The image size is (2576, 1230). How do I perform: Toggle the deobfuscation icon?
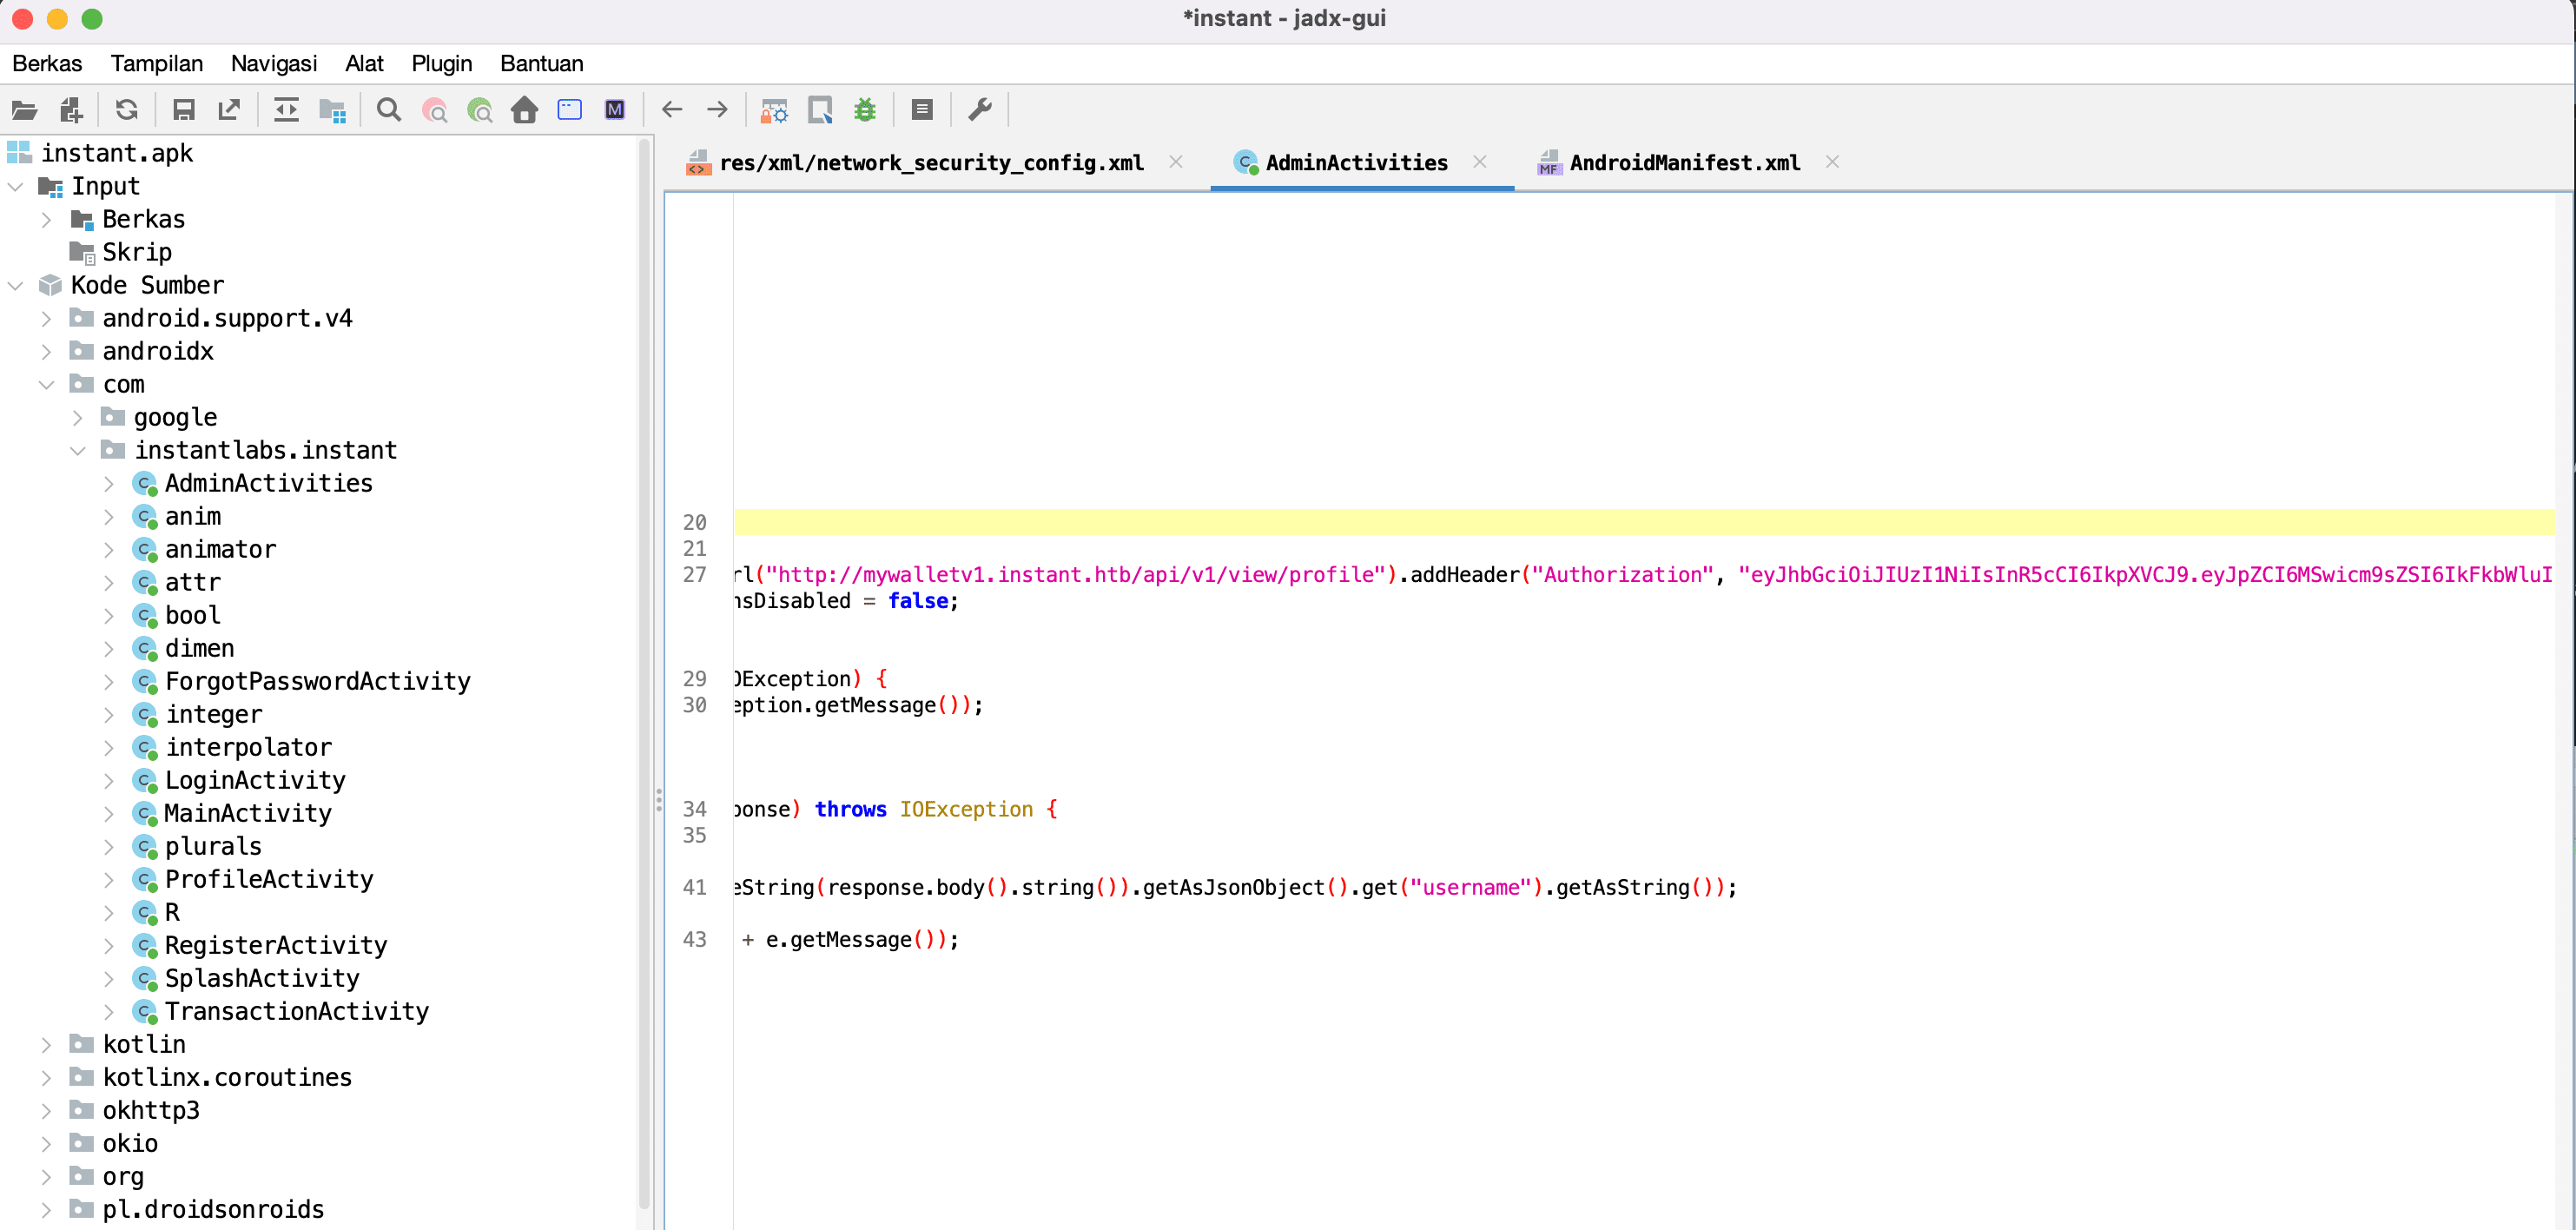(x=774, y=110)
